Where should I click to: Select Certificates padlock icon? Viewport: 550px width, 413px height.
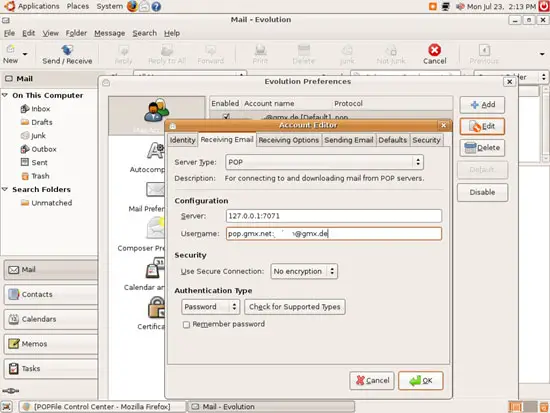coord(156,307)
